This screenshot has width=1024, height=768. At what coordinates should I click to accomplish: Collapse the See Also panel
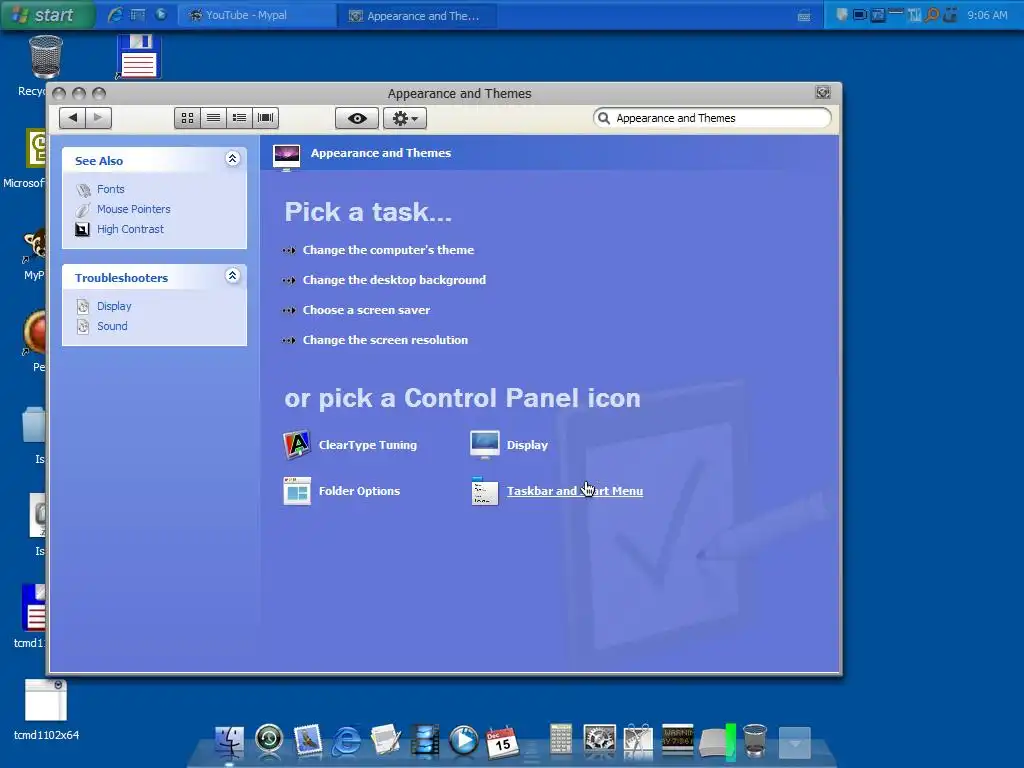point(232,159)
